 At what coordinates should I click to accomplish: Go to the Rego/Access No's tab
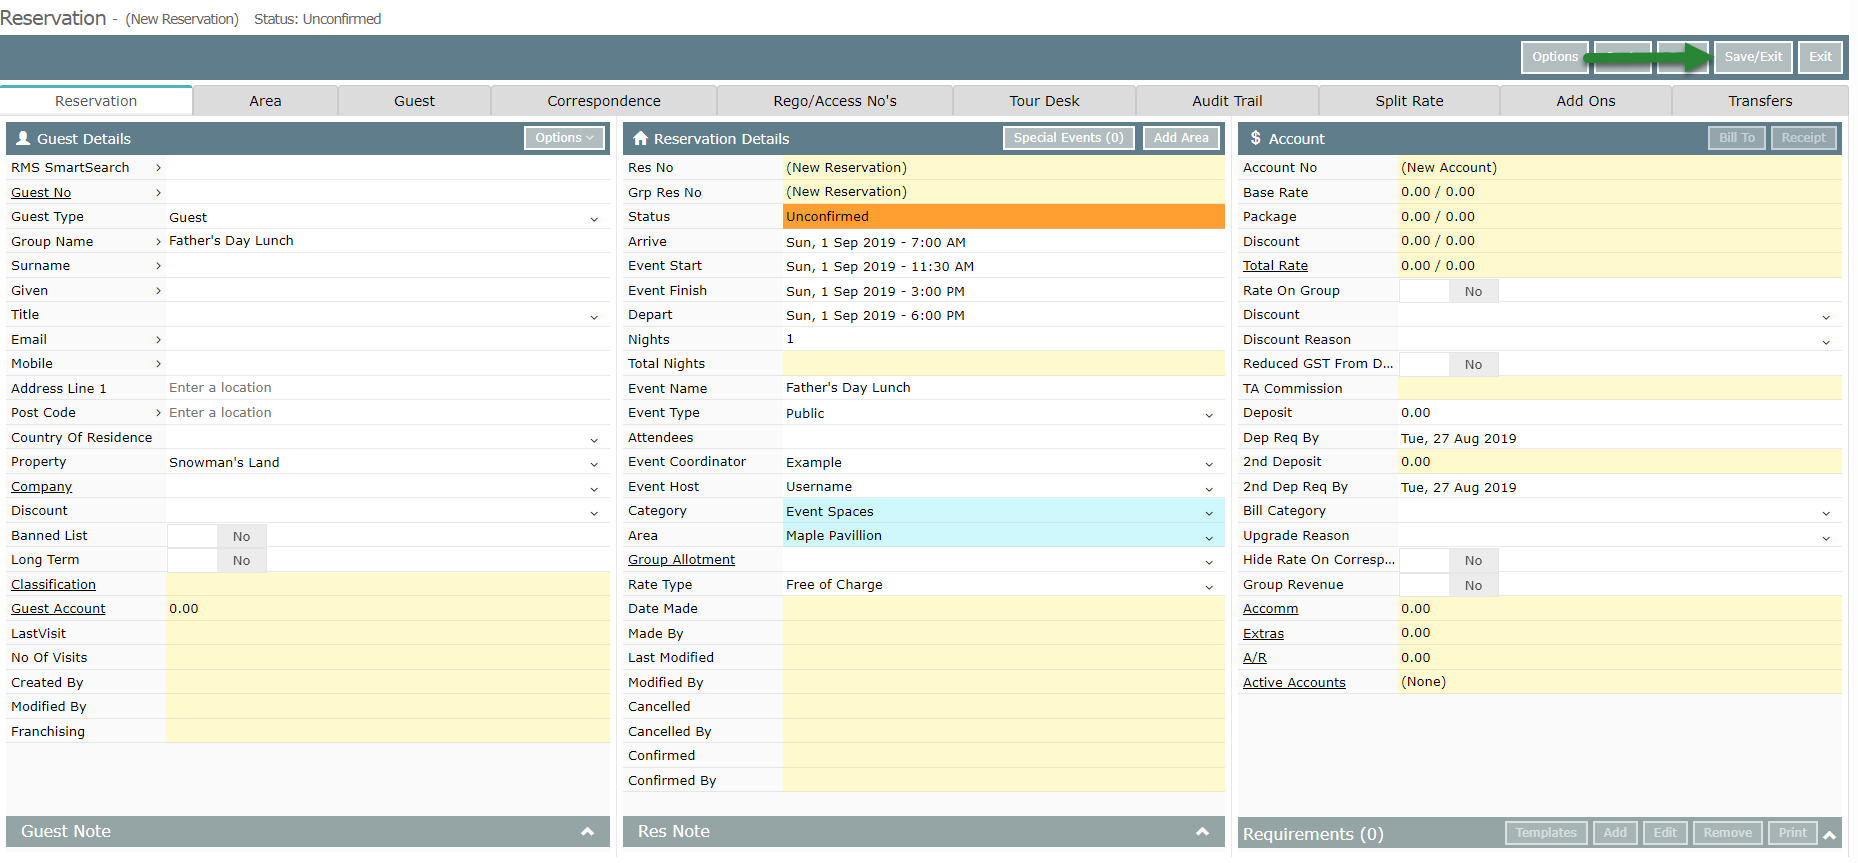click(835, 101)
